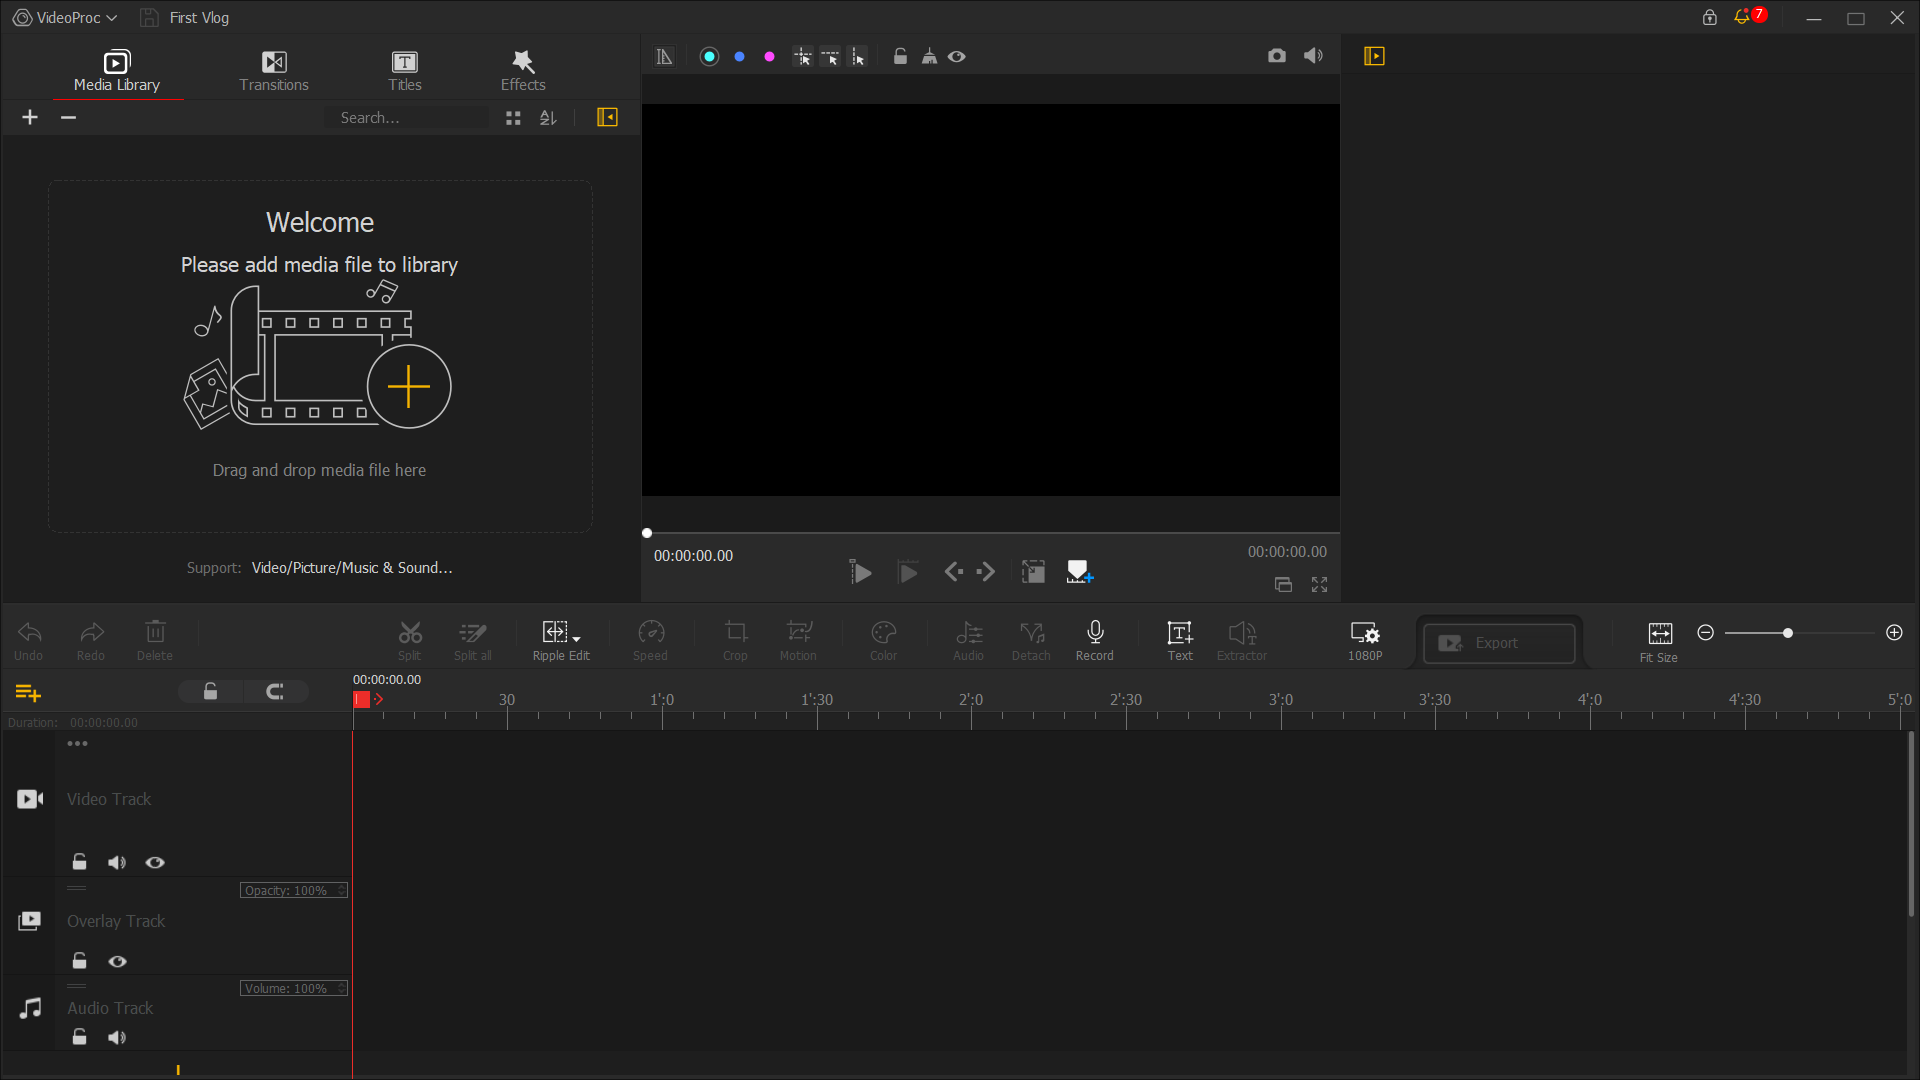Click the second play button in preview
The height and width of the screenshot is (1080, 1920).
click(908, 572)
